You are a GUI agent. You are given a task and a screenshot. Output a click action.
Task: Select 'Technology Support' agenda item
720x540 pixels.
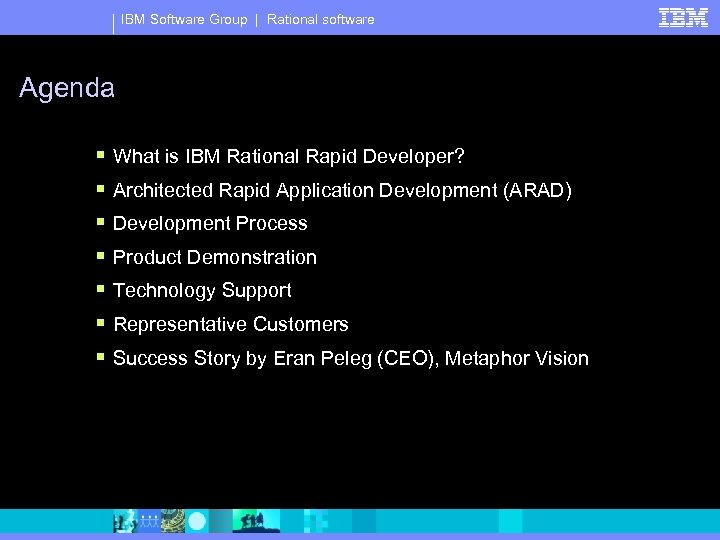click(202, 291)
